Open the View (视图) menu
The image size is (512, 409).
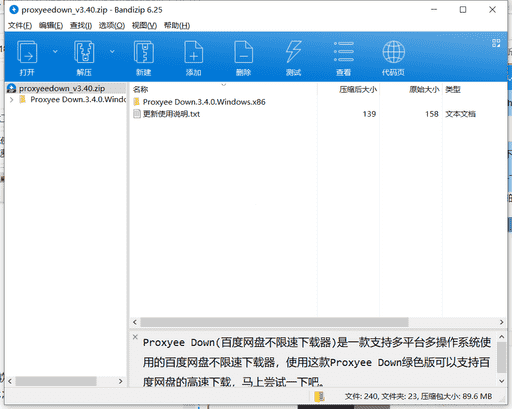(144, 25)
